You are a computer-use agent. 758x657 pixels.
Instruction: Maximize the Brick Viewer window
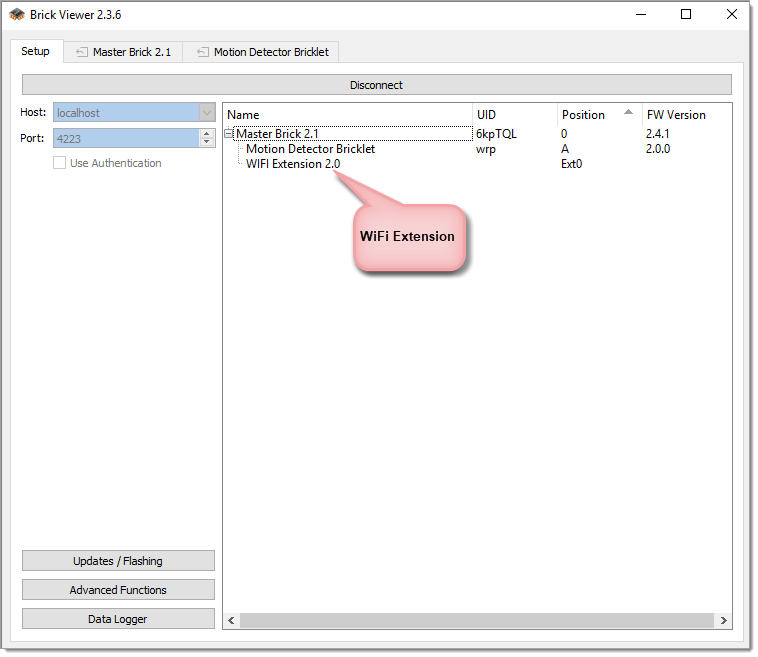pos(686,15)
